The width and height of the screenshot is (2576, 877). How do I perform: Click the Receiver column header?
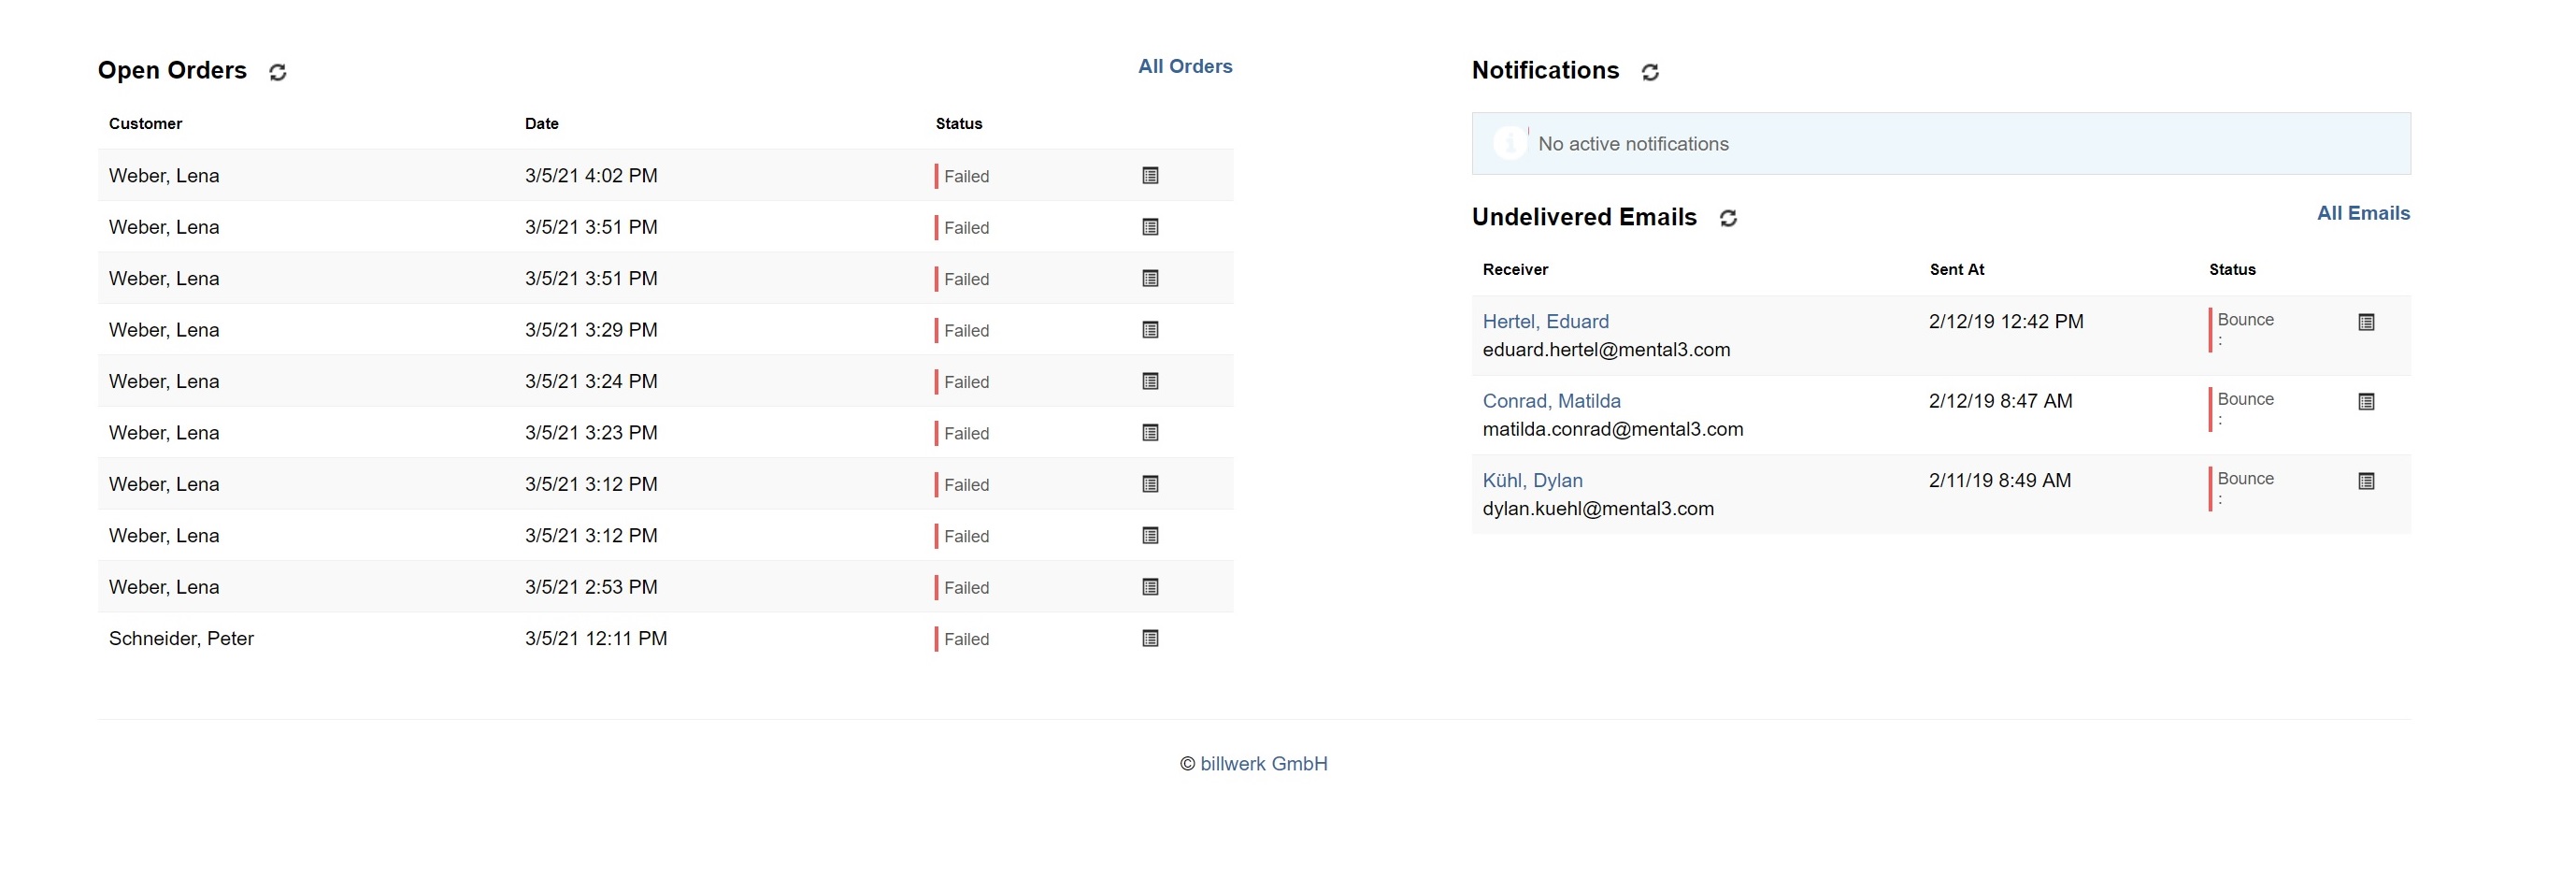pyautogui.click(x=1514, y=269)
